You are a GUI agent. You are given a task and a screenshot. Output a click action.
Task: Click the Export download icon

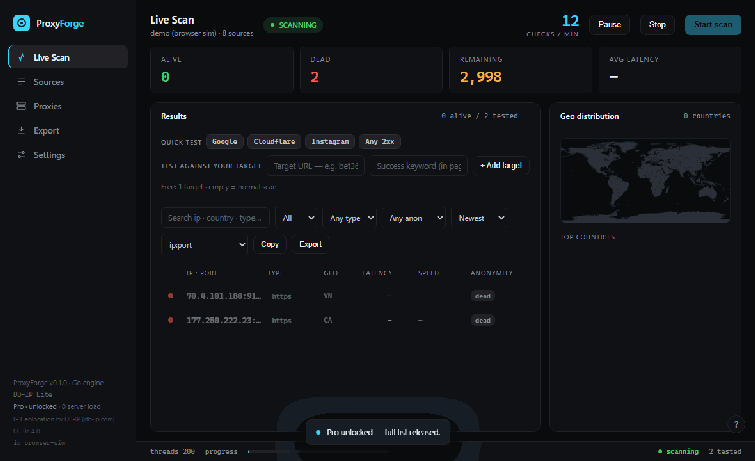point(21,130)
